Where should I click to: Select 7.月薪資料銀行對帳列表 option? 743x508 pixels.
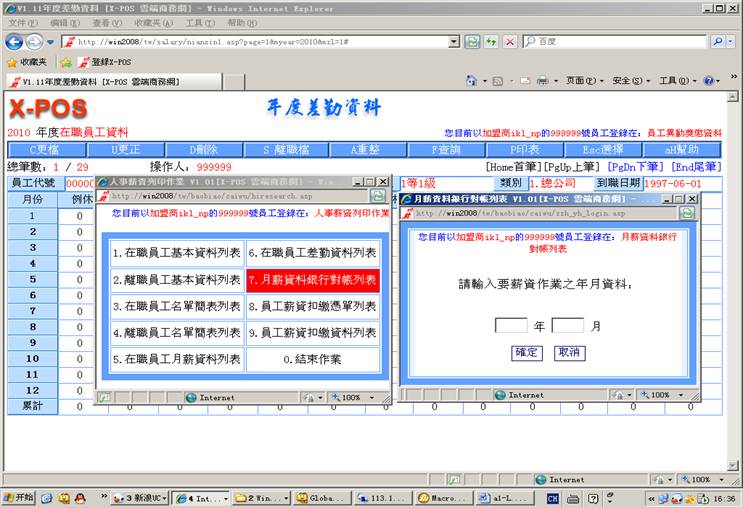[313, 280]
